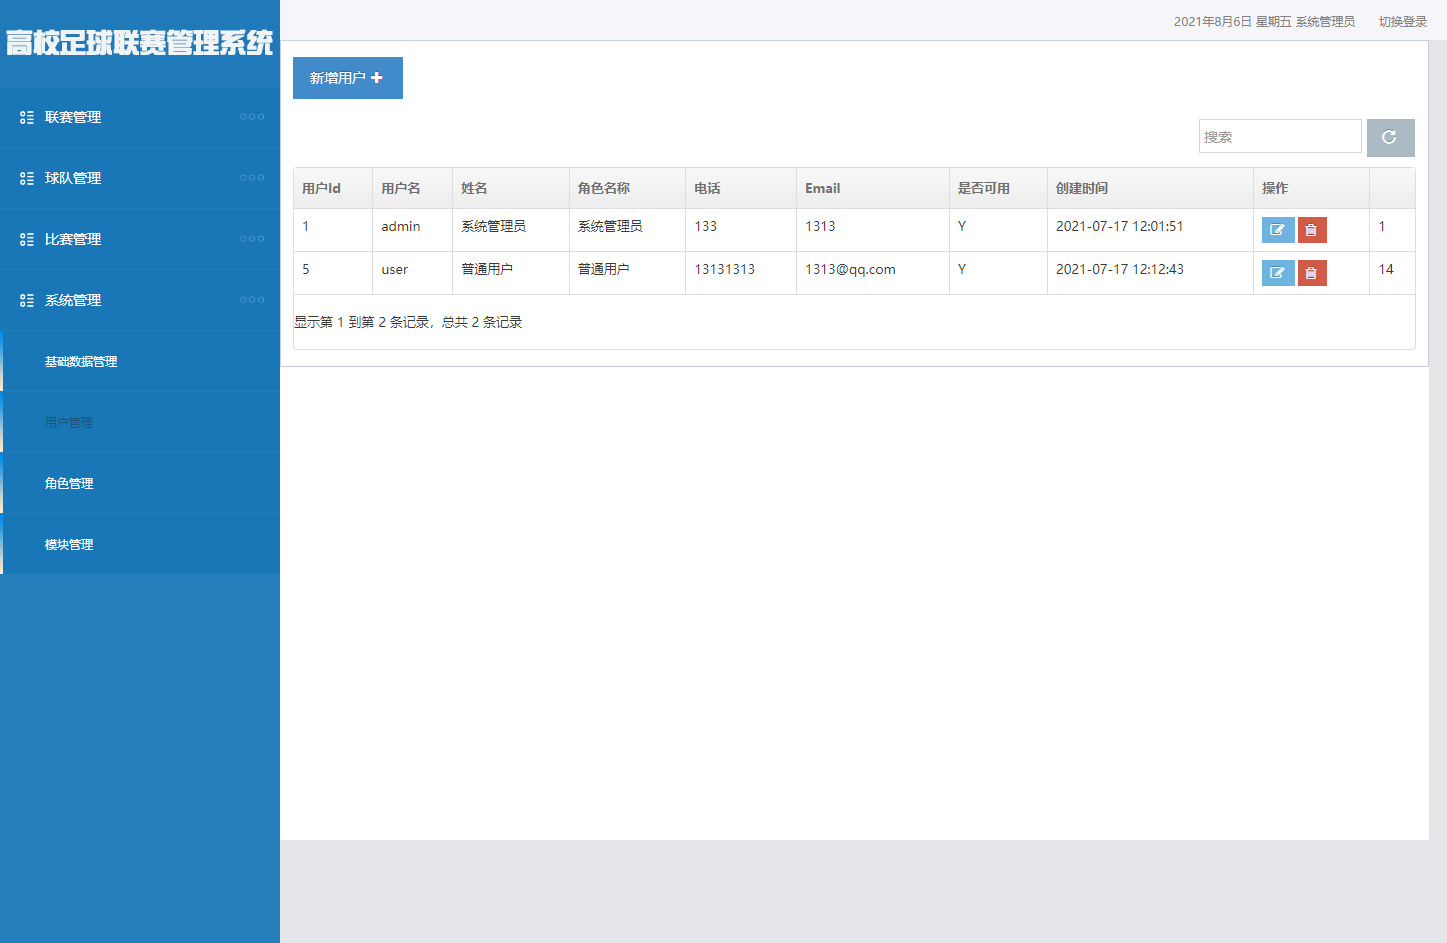Delete the user row with Id 5
This screenshot has height=943, width=1447.
[1311, 273]
